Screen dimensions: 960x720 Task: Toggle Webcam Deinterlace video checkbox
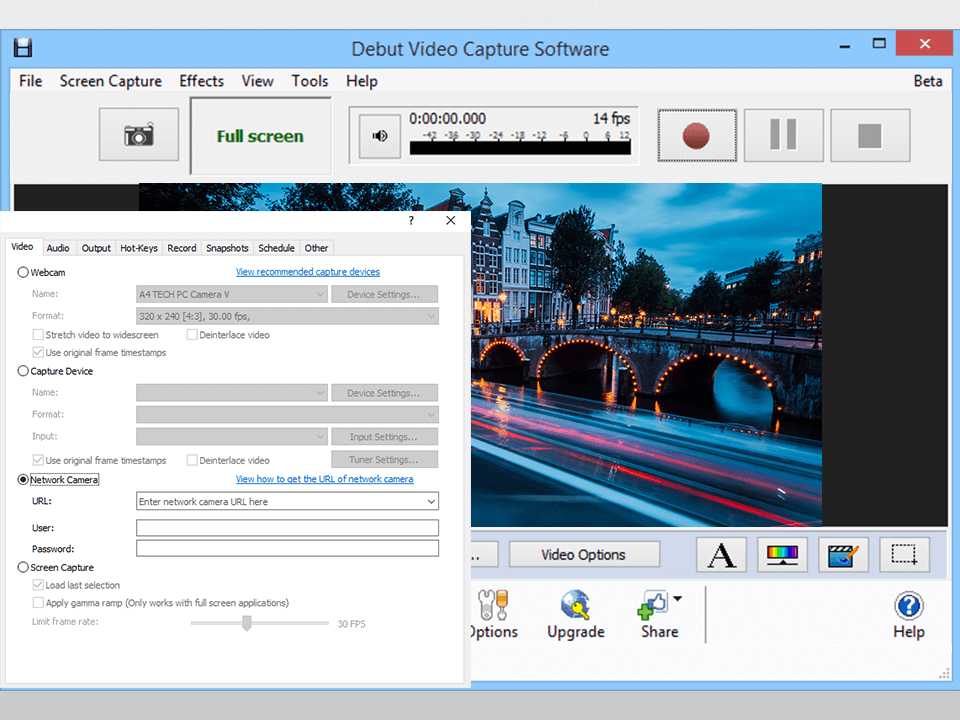pyautogui.click(x=192, y=335)
